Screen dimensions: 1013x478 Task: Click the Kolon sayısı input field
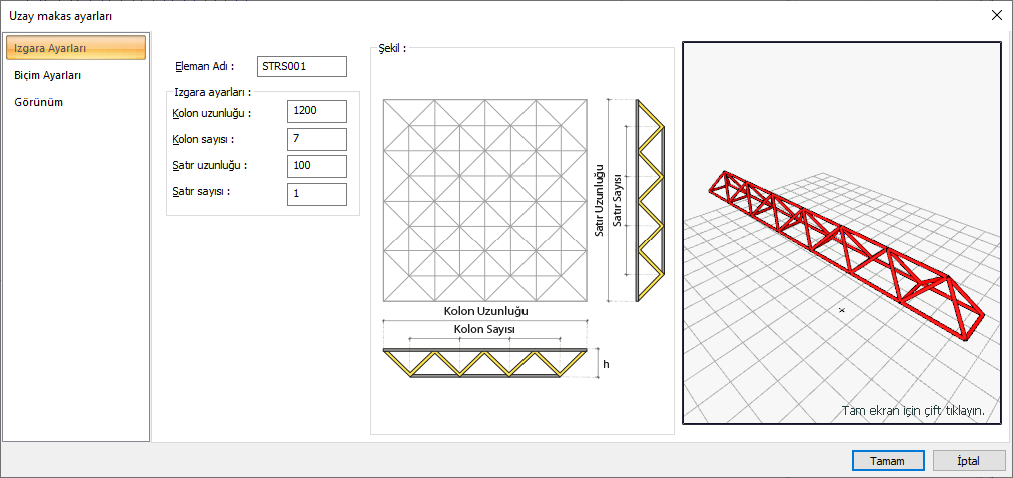click(x=317, y=139)
